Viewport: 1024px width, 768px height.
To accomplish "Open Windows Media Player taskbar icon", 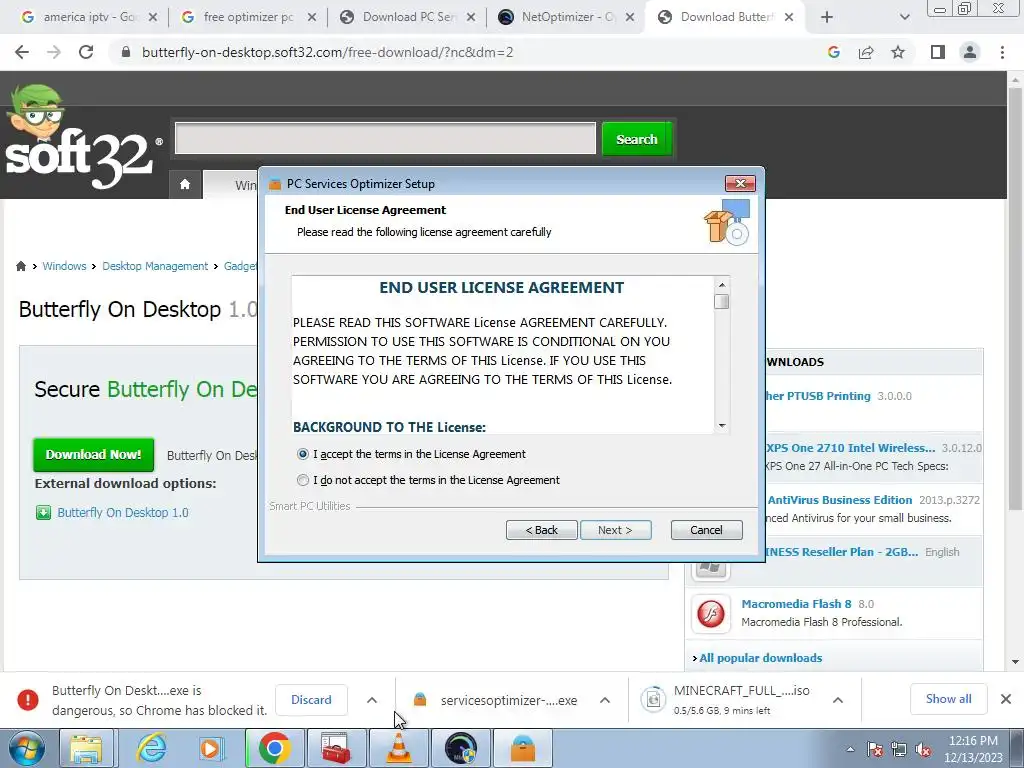I will (211, 748).
